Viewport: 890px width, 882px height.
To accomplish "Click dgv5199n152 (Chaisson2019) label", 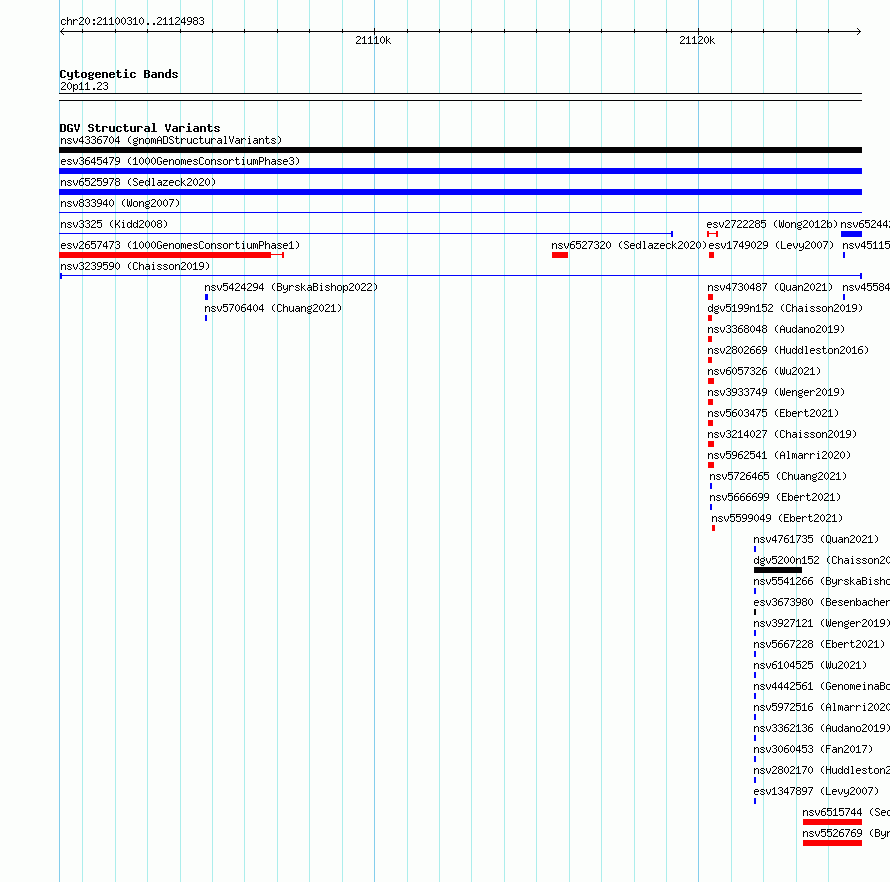I will pos(785,308).
